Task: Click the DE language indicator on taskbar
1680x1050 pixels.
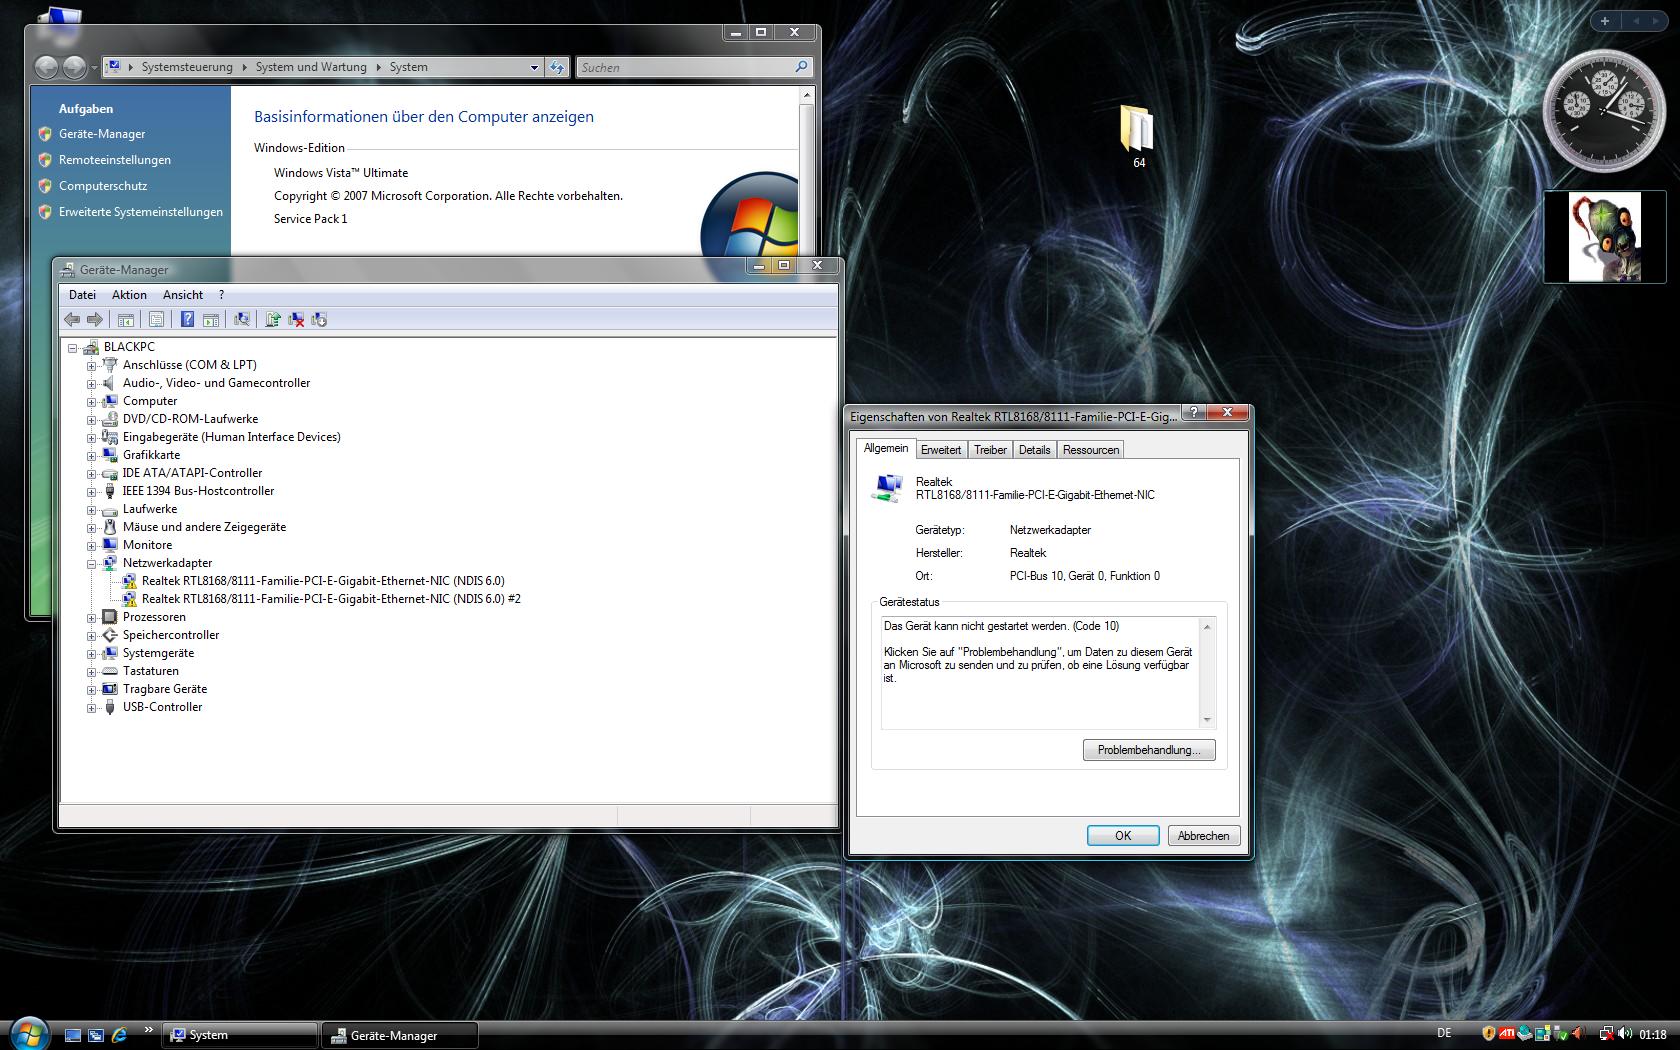Action: [1444, 1033]
